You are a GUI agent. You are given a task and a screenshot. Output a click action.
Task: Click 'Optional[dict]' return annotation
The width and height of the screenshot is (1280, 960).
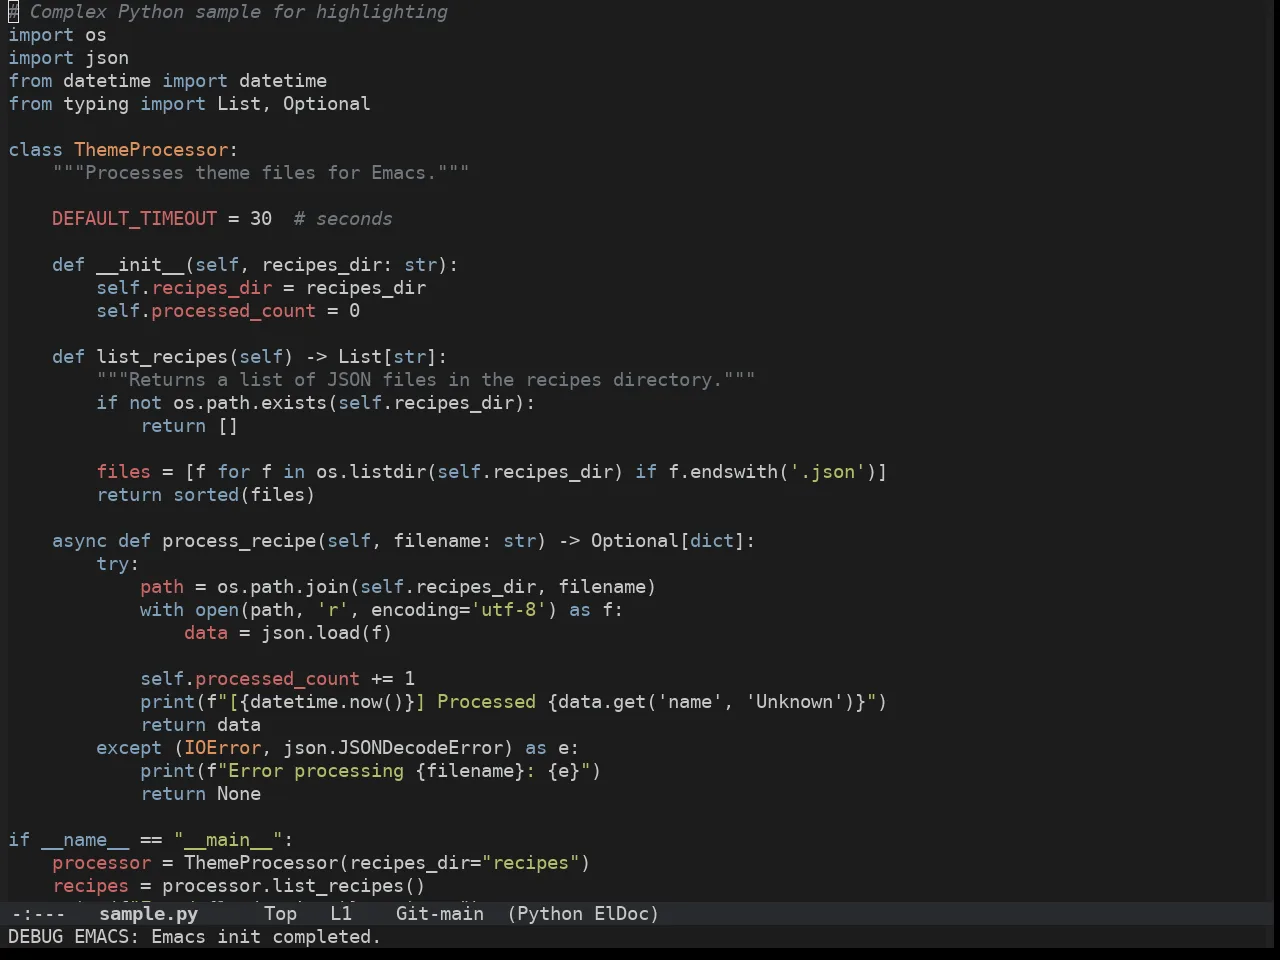(x=668, y=541)
